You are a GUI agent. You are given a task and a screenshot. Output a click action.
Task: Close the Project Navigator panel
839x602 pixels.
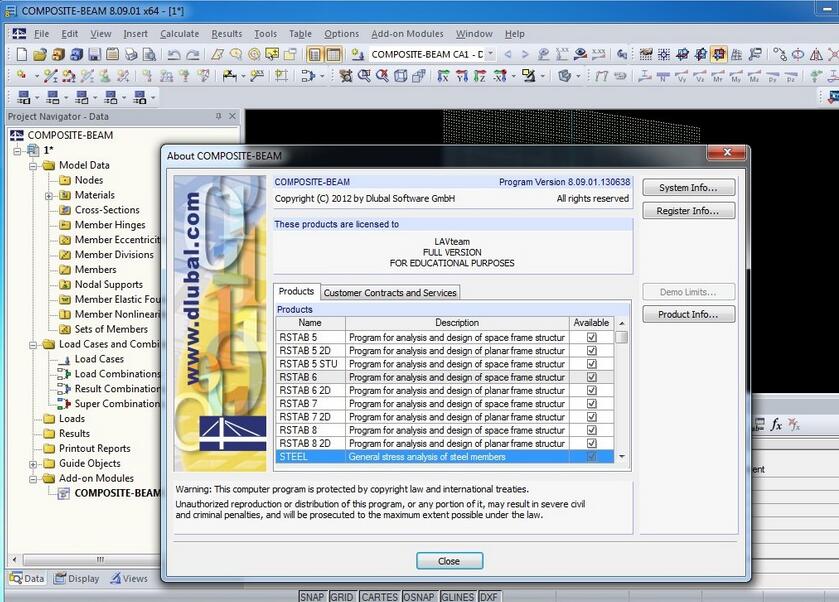pos(232,116)
